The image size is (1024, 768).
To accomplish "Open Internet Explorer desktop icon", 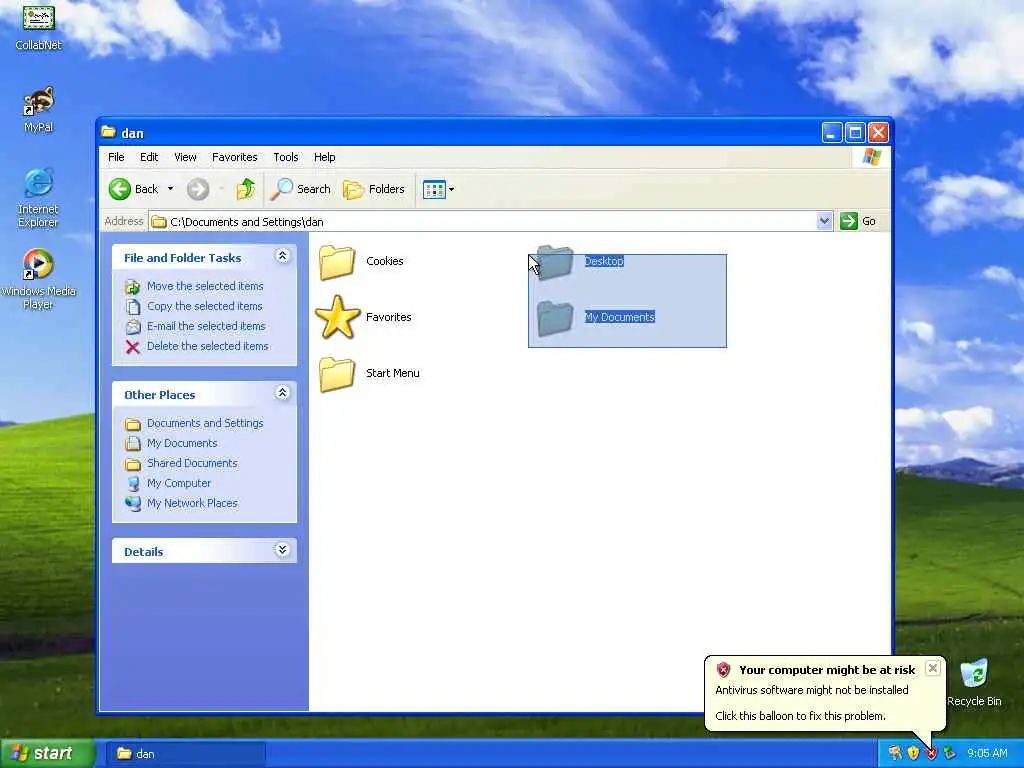I will click(39, 198).
